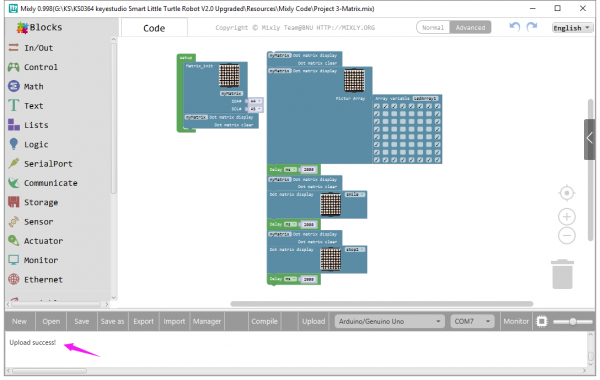600x380 pixels.
Task: Click the chip icon next to Monitor
Action: [542, 321]
